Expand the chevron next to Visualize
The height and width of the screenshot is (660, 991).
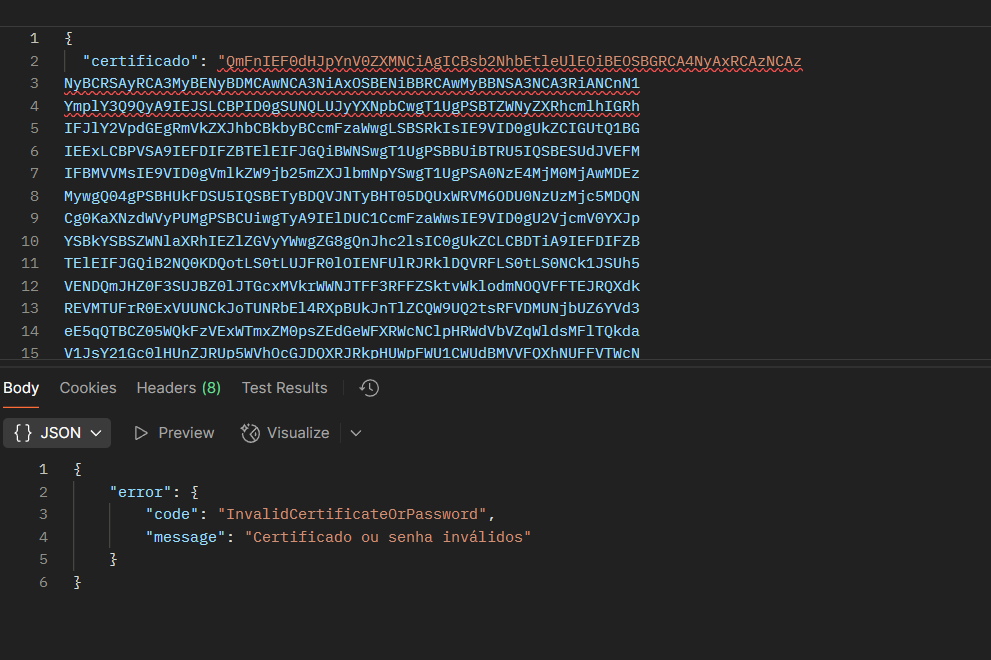(x=356, y=433)
